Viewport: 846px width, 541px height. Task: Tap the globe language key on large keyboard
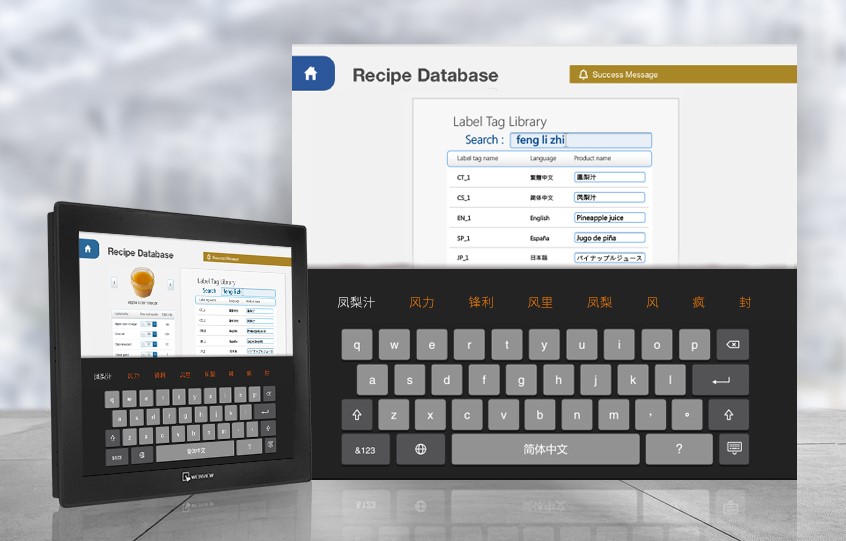point(421,449)
